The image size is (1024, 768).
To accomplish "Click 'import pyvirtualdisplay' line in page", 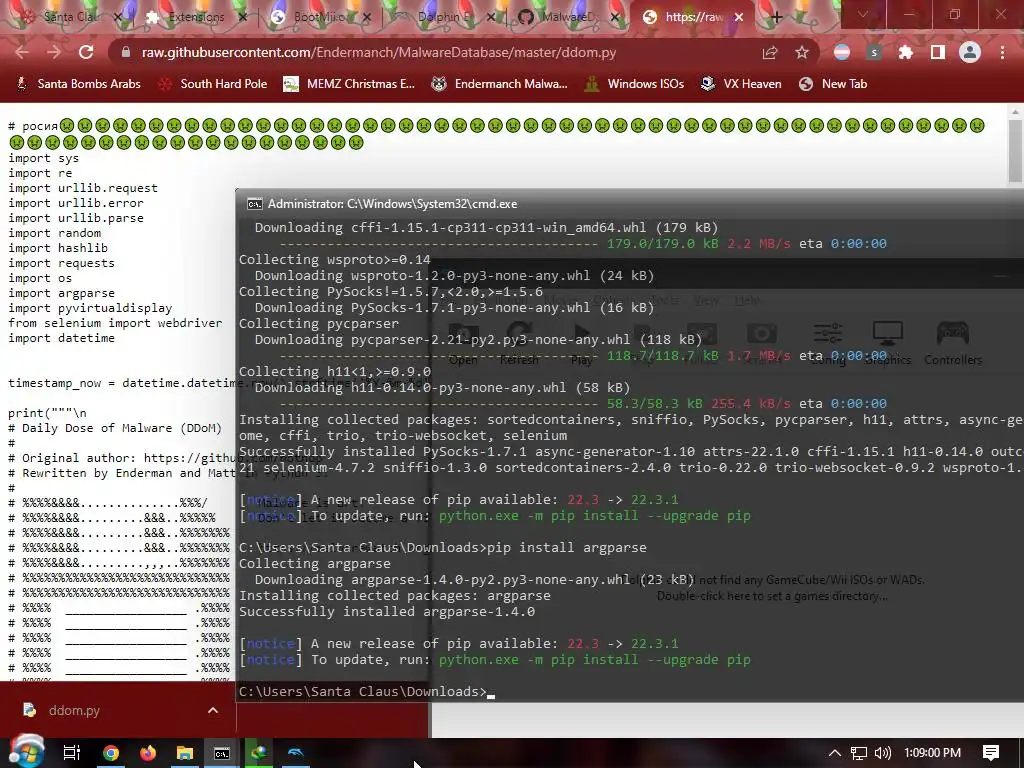I will coord(90,308).
